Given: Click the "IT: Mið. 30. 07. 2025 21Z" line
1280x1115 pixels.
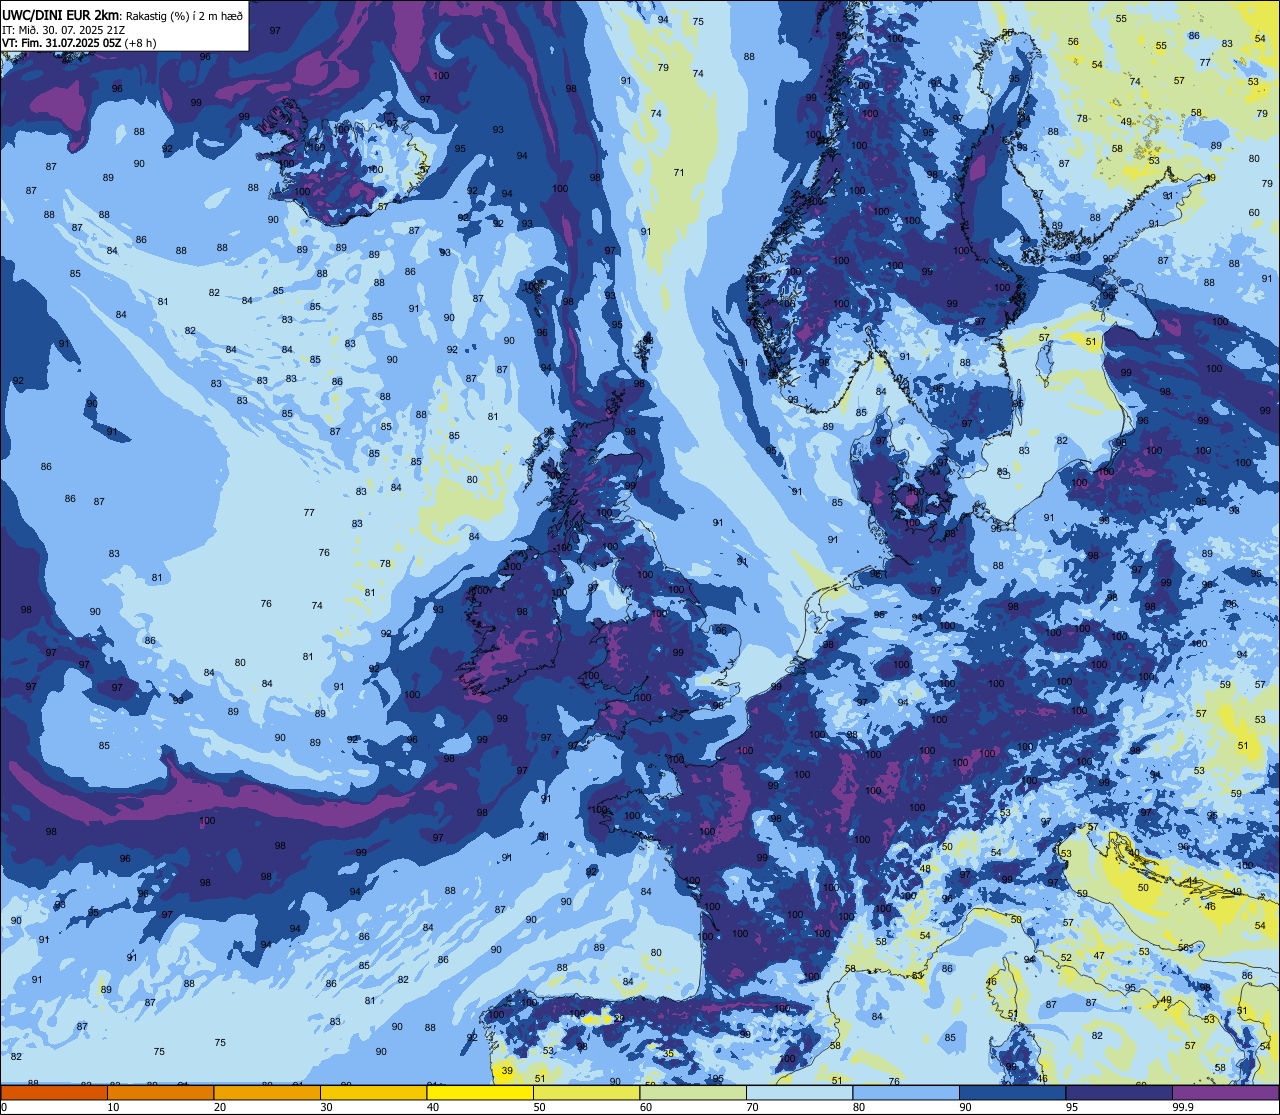Looking at the screenshot, I should point(63,30).
